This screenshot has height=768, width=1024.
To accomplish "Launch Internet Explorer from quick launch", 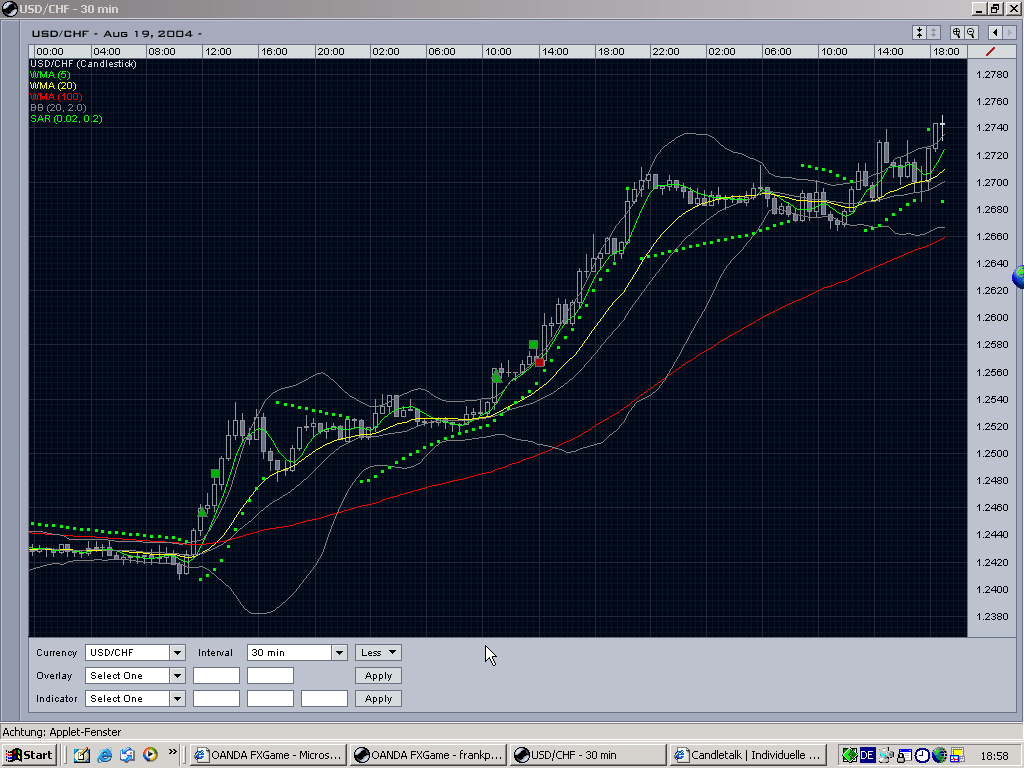I will [104, 755].
